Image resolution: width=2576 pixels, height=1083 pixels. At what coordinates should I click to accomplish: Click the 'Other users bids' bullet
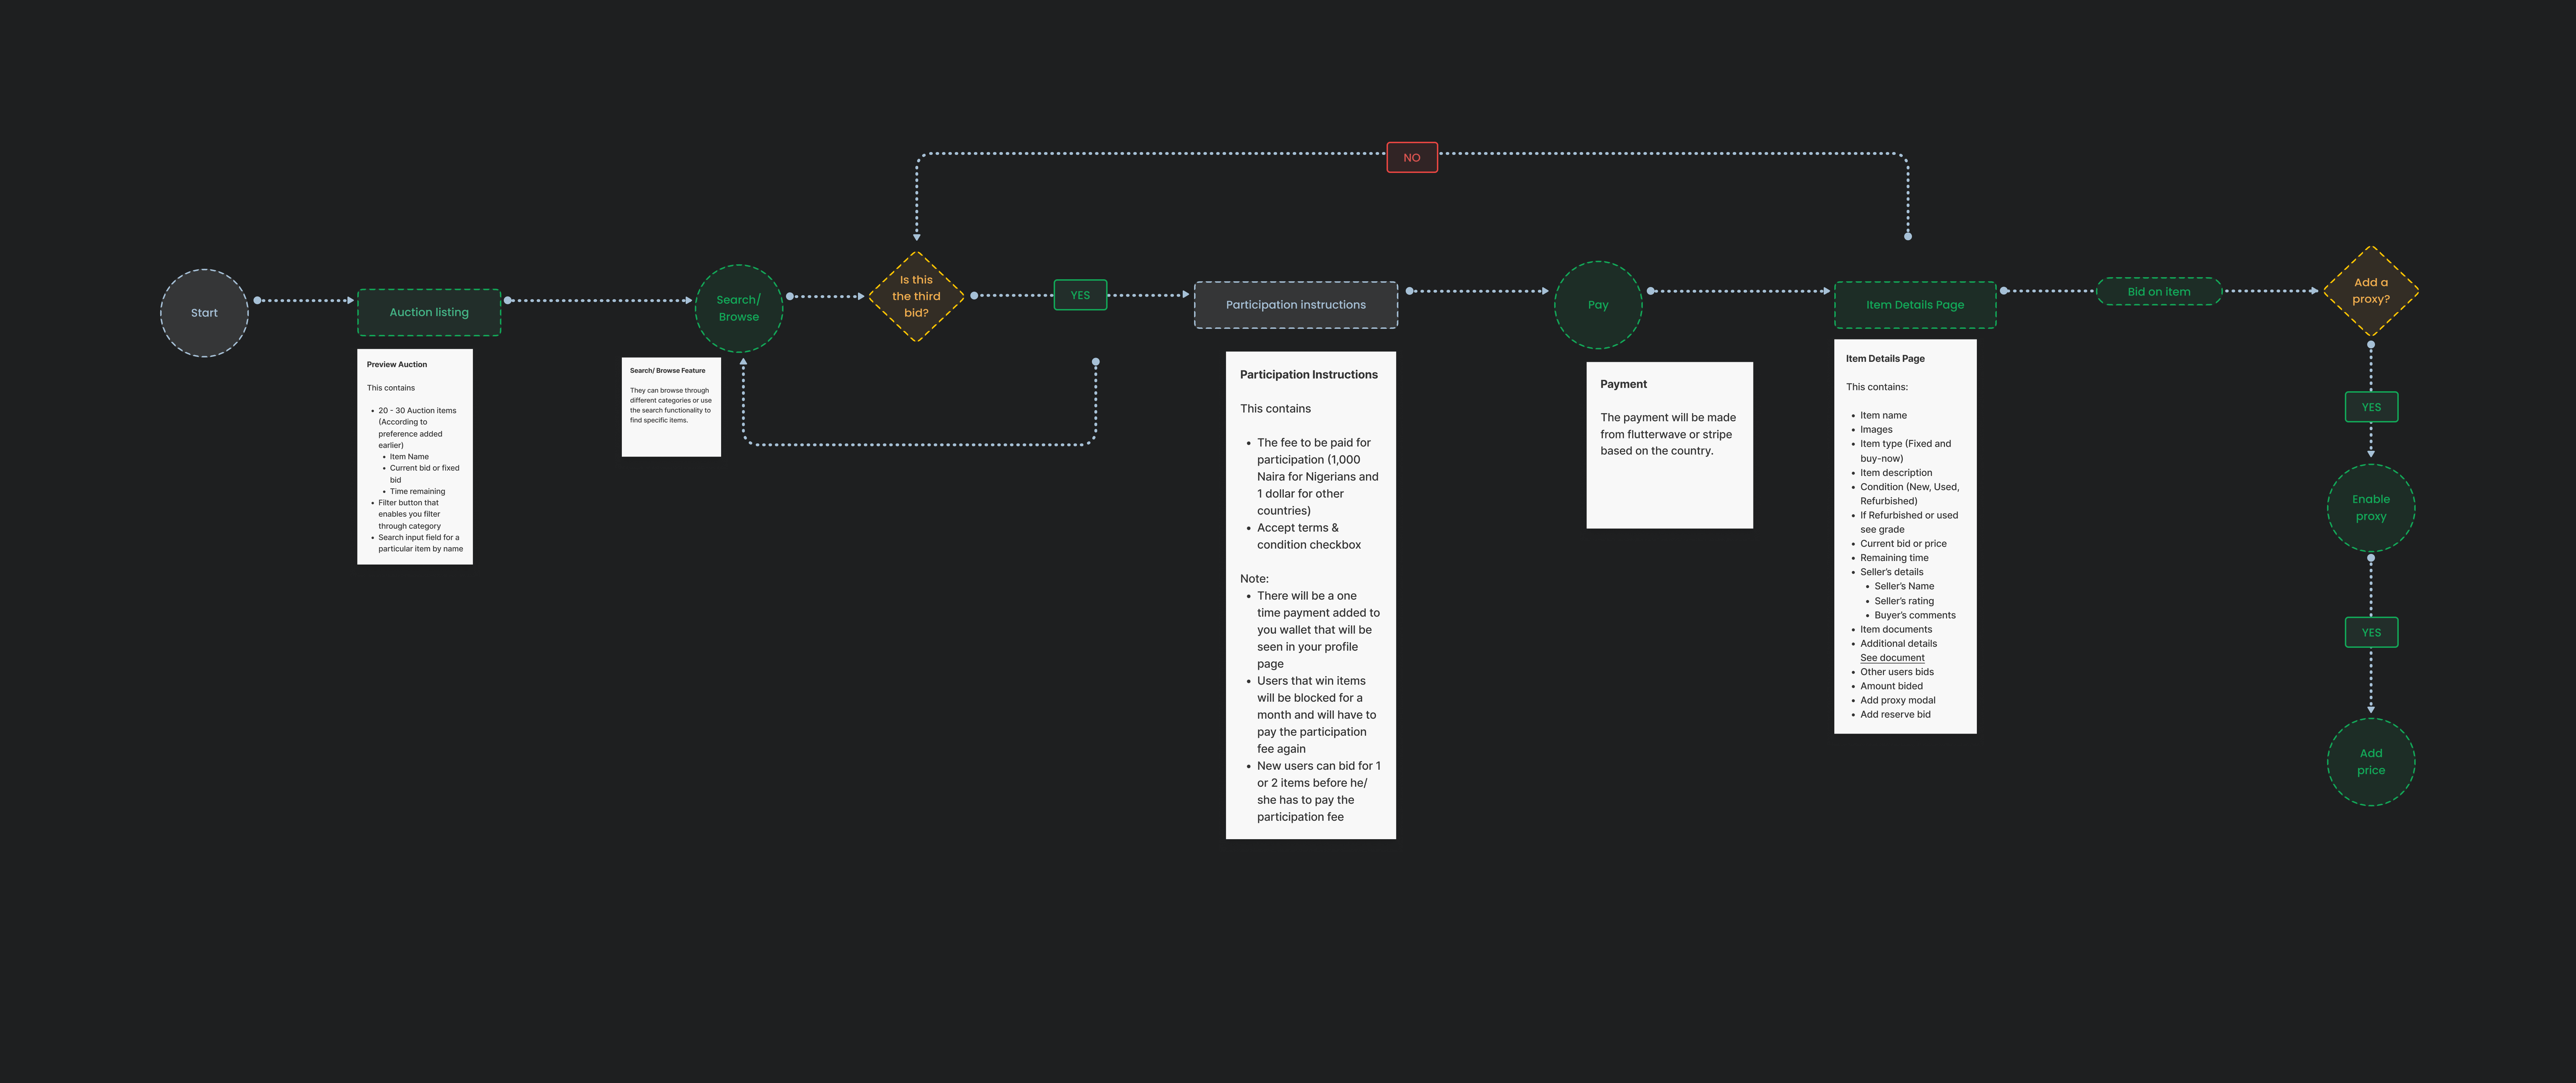1897,672
